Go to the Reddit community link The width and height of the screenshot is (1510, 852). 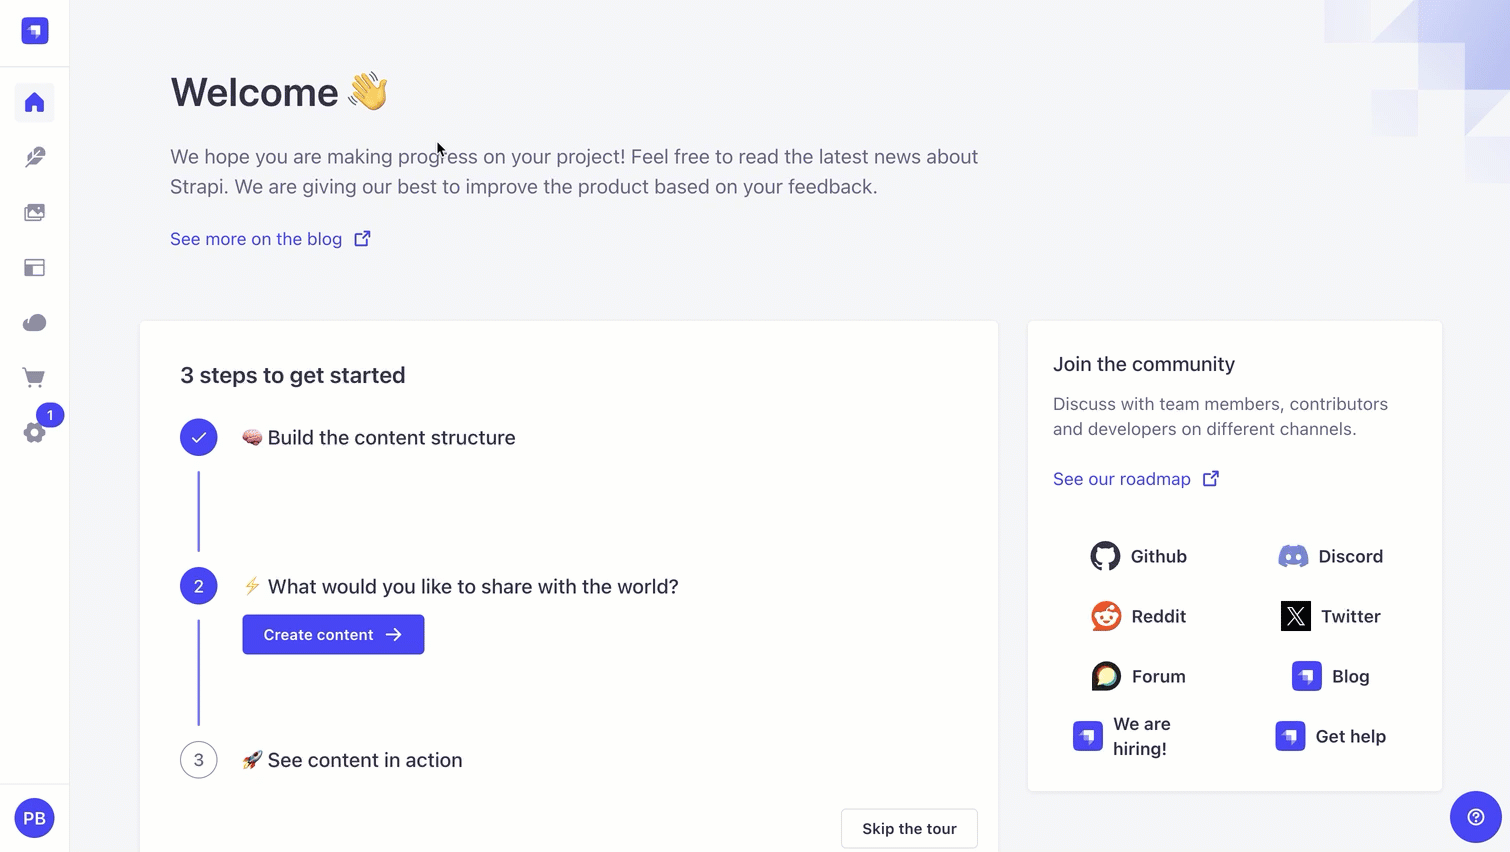(x=1139, y=616)
